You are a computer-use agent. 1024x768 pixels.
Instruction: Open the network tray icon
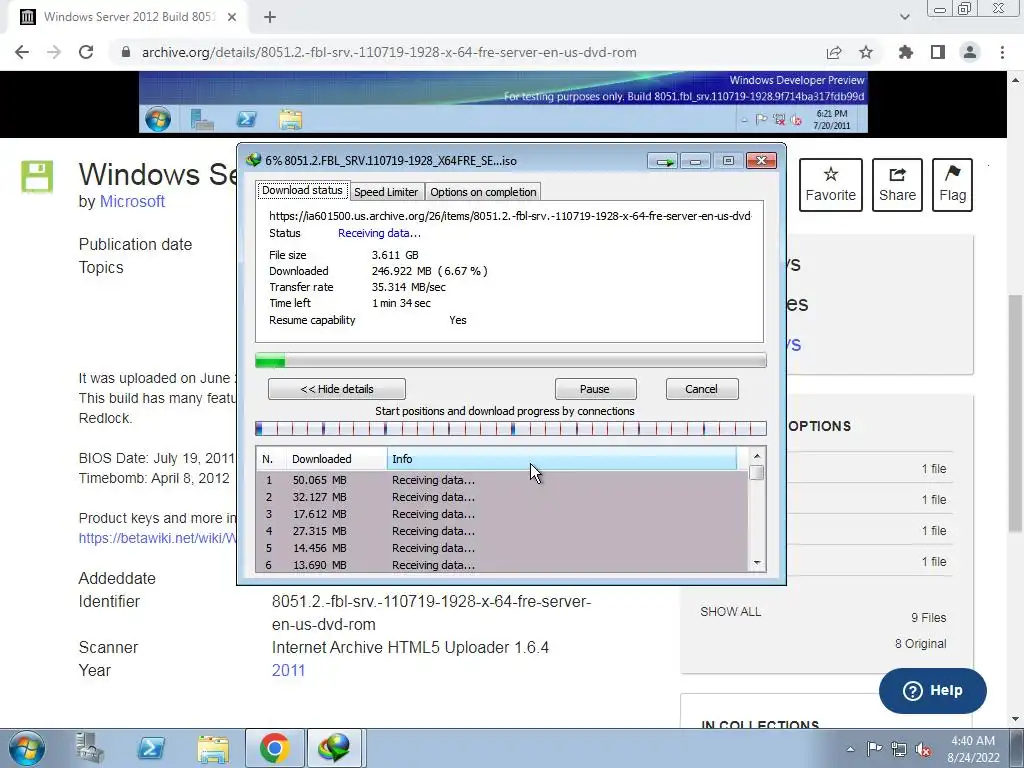[899, 749]
